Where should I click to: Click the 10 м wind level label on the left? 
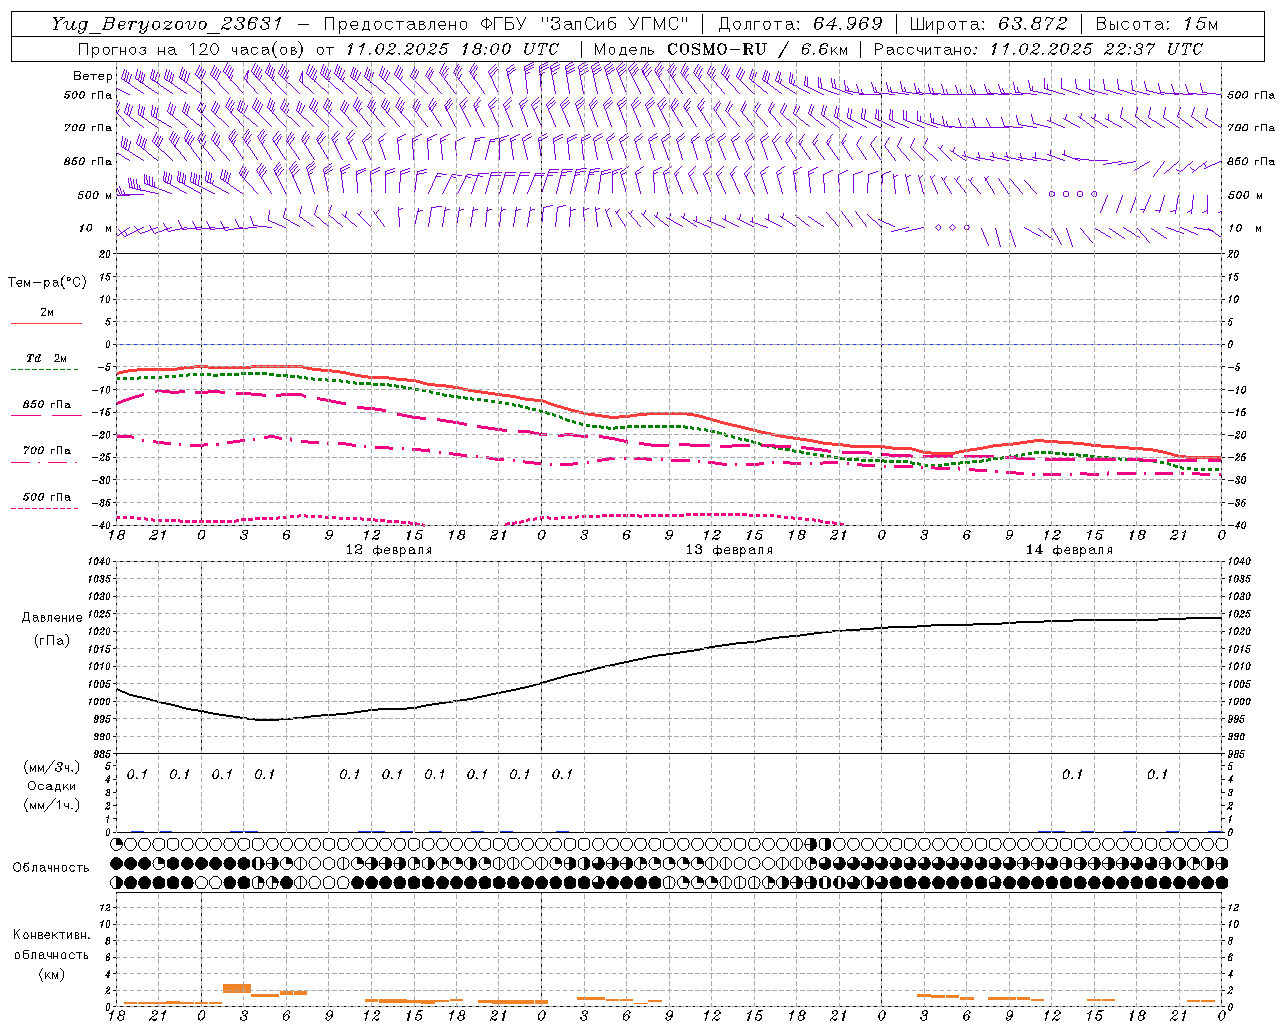pos(96,228)
